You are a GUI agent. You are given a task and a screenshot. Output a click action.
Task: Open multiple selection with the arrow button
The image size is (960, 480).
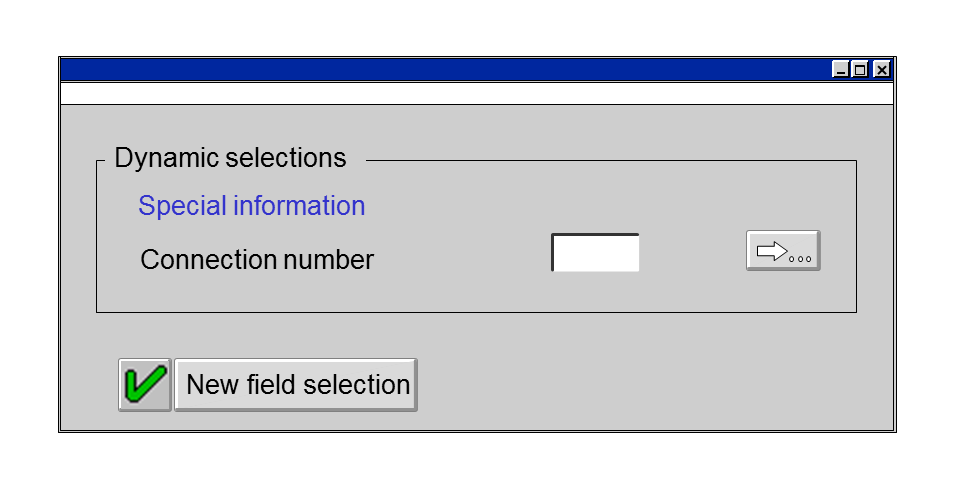783,251
